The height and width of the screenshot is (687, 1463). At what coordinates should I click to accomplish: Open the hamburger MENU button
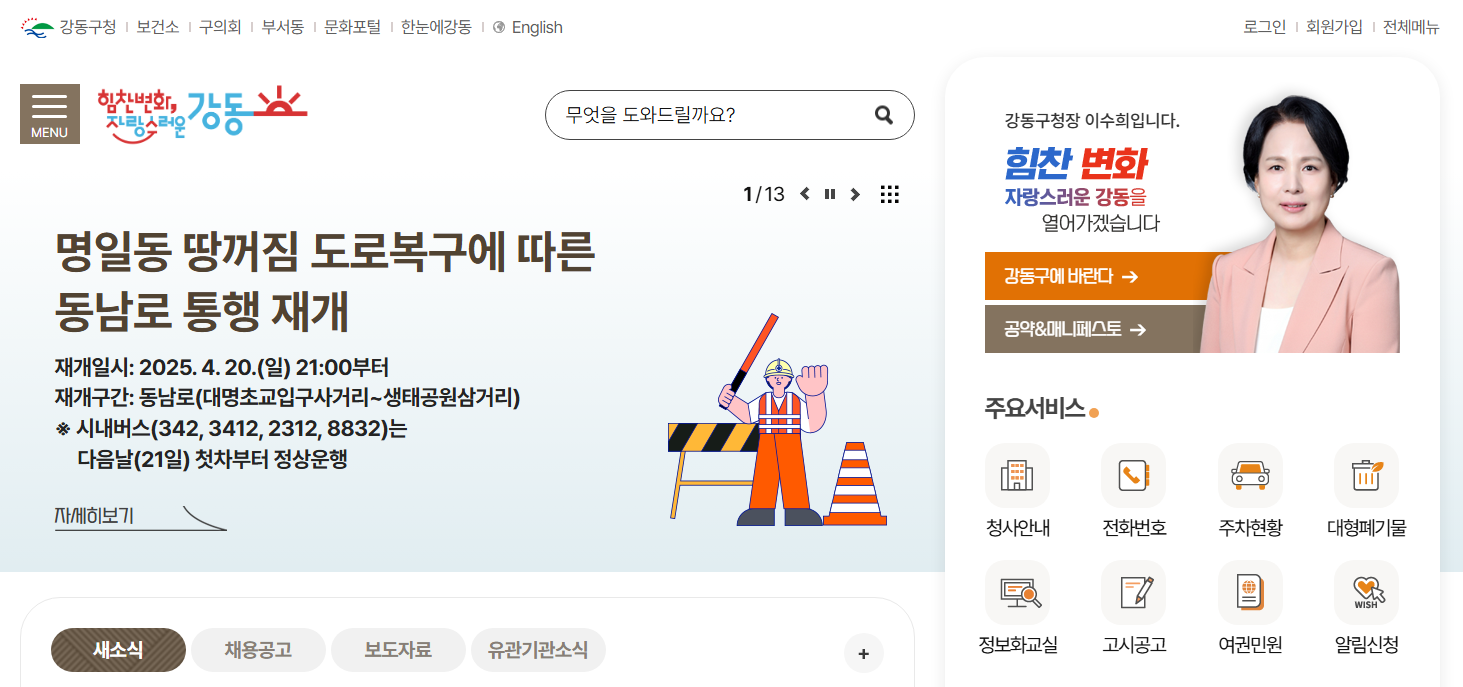coord(50,114)
